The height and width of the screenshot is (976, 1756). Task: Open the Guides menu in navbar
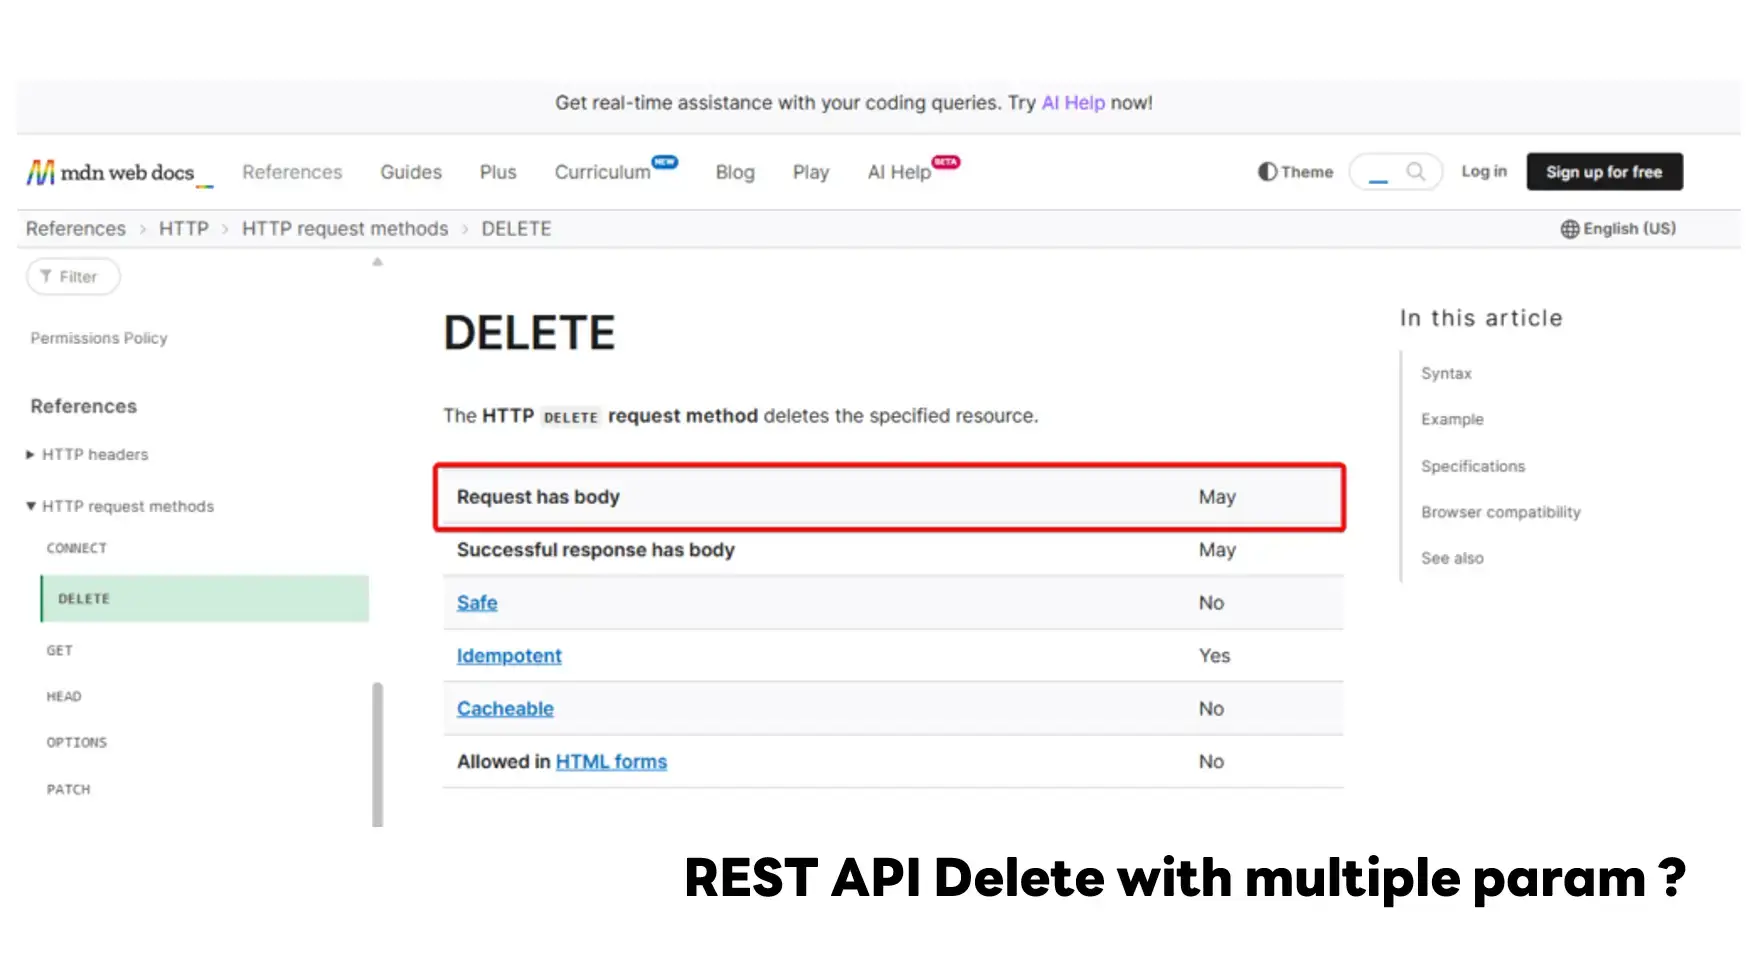point(410,173)
